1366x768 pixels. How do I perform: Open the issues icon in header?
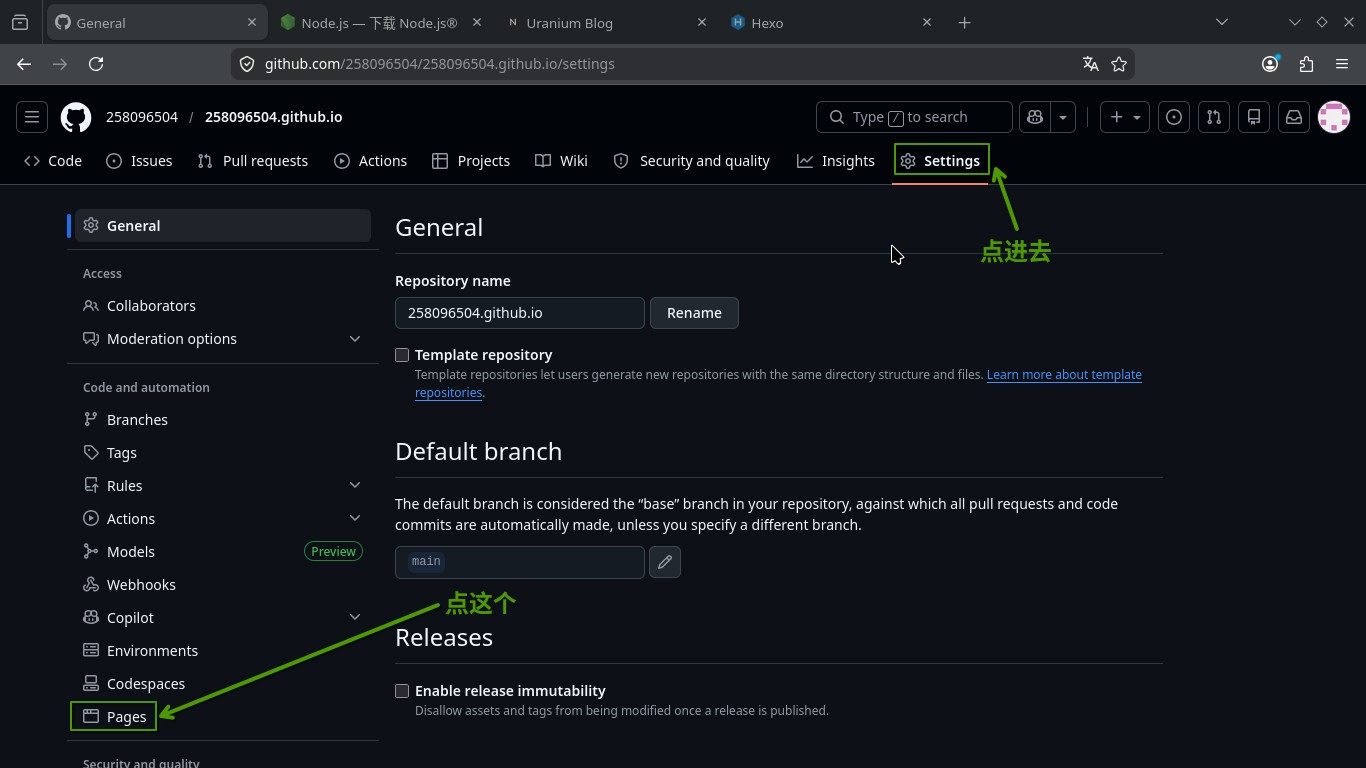point(1174,117)
